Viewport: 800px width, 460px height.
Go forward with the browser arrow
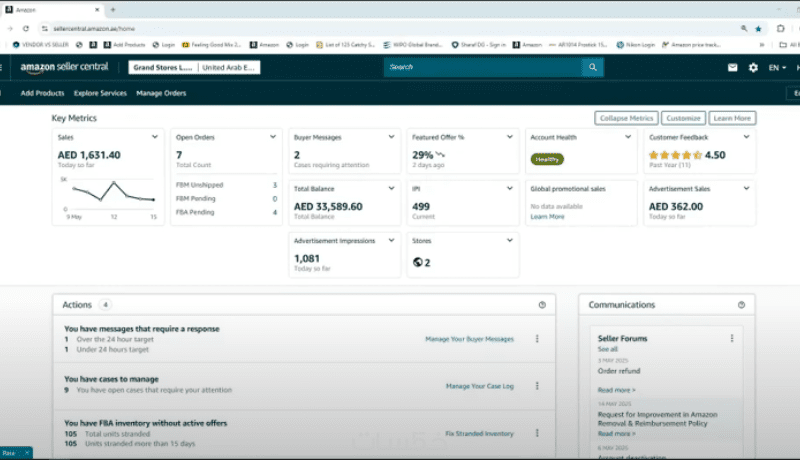click(10, 29)
